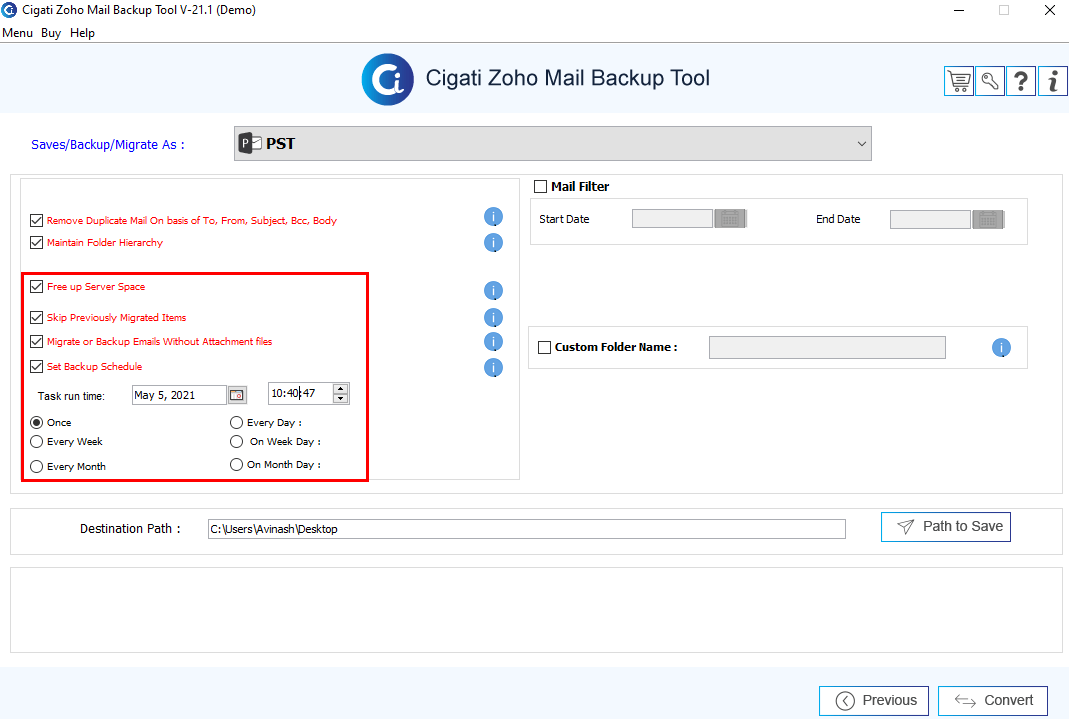
Task: Click the empty log area below destination
Action: coord(536,610)
